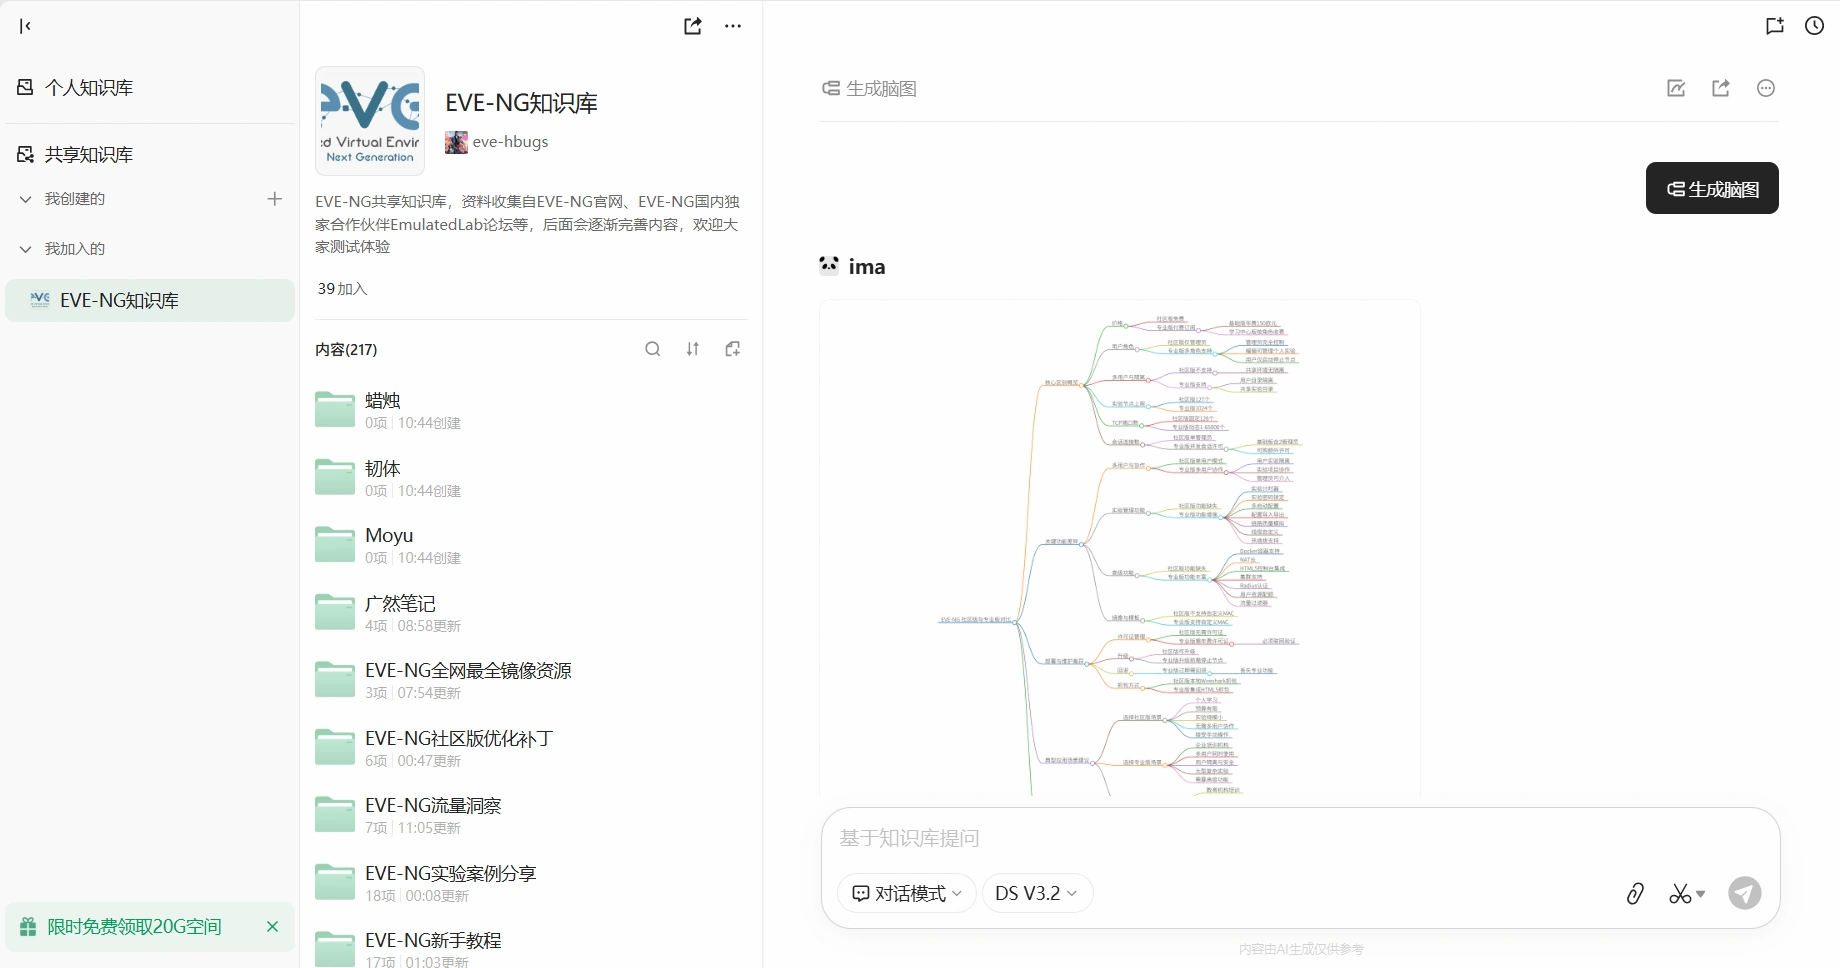Click the attachment paperclip icon

[1635, 893]
